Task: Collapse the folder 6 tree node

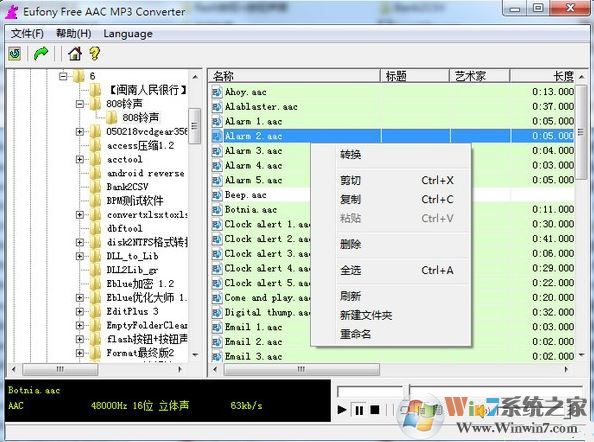Action: pyautogui.click(x=63, y=77)
